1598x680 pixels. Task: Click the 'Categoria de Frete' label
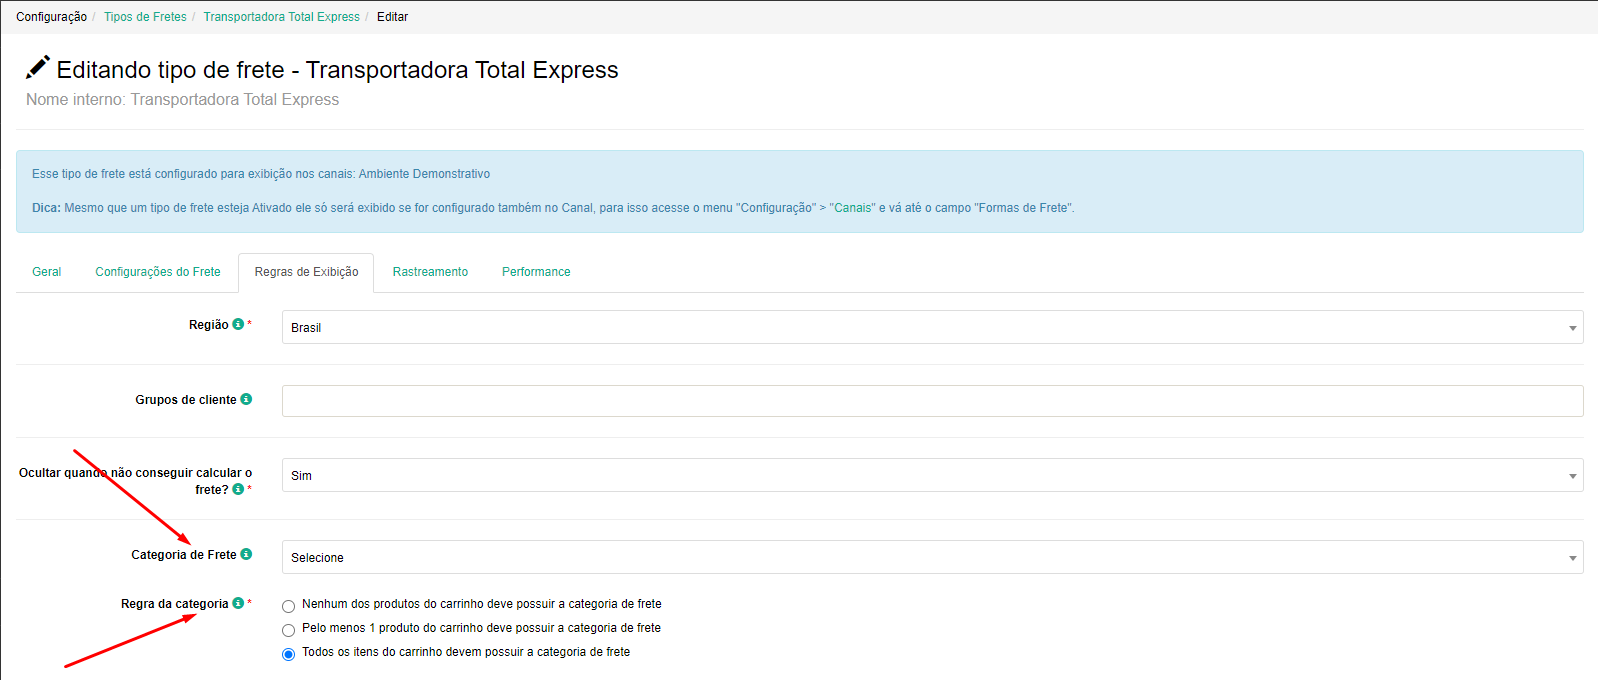[184, 555]
